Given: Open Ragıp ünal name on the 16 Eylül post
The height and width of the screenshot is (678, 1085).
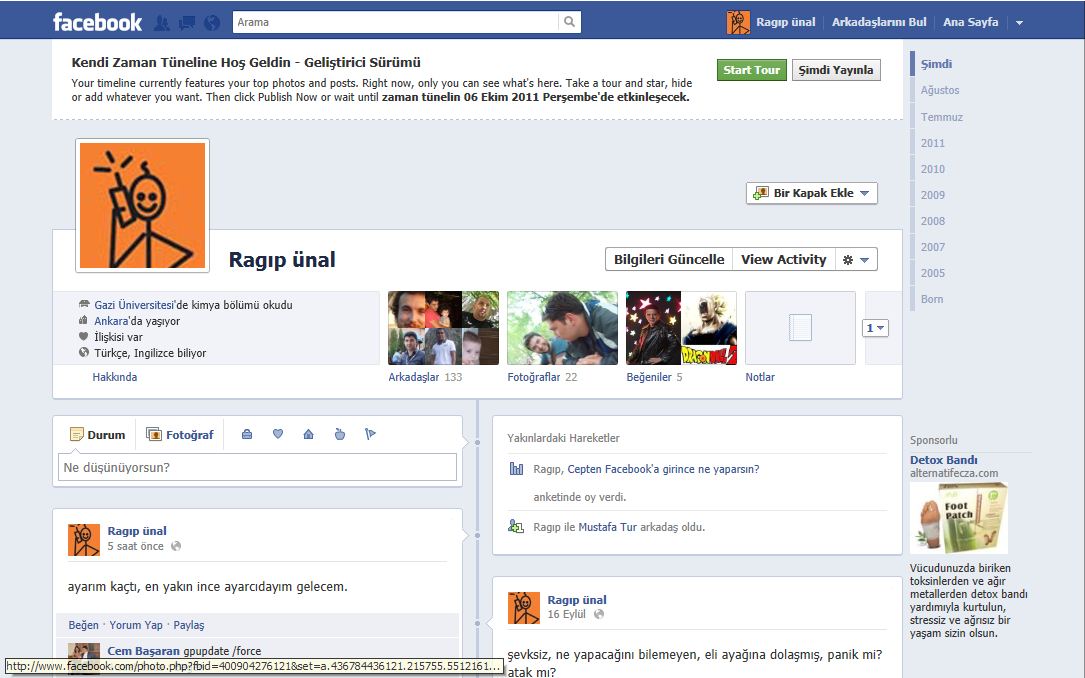Looking at the screenshot, I should pos(576,600).
